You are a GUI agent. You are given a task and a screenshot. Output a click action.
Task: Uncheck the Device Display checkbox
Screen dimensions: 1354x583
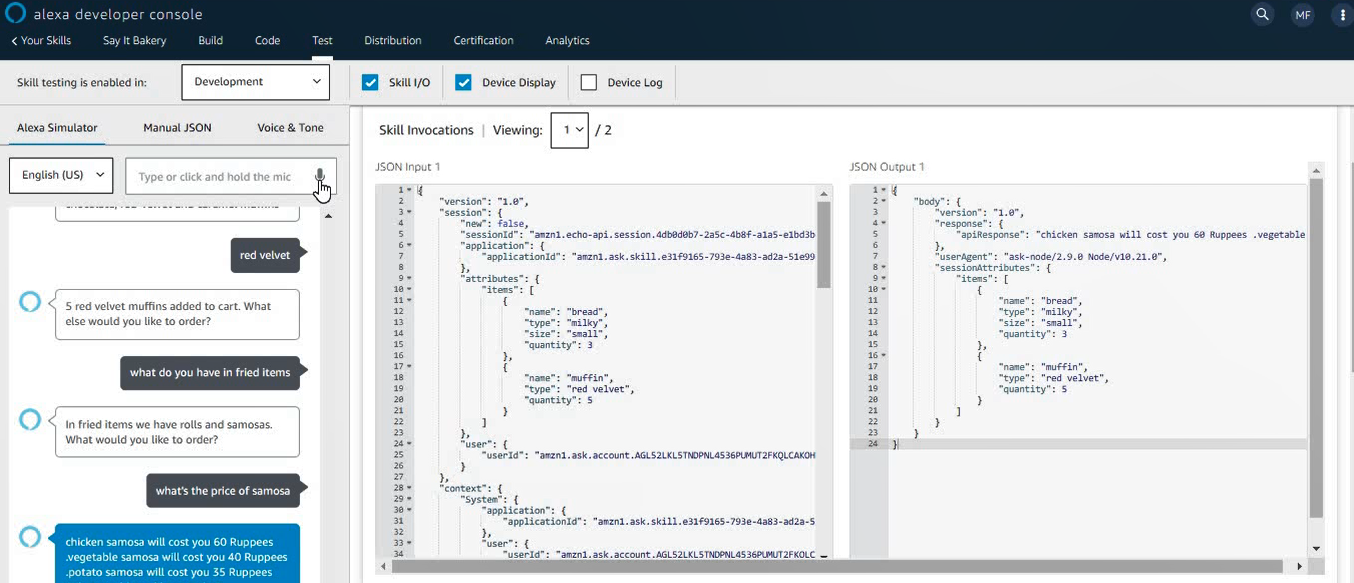click(463, 82)
